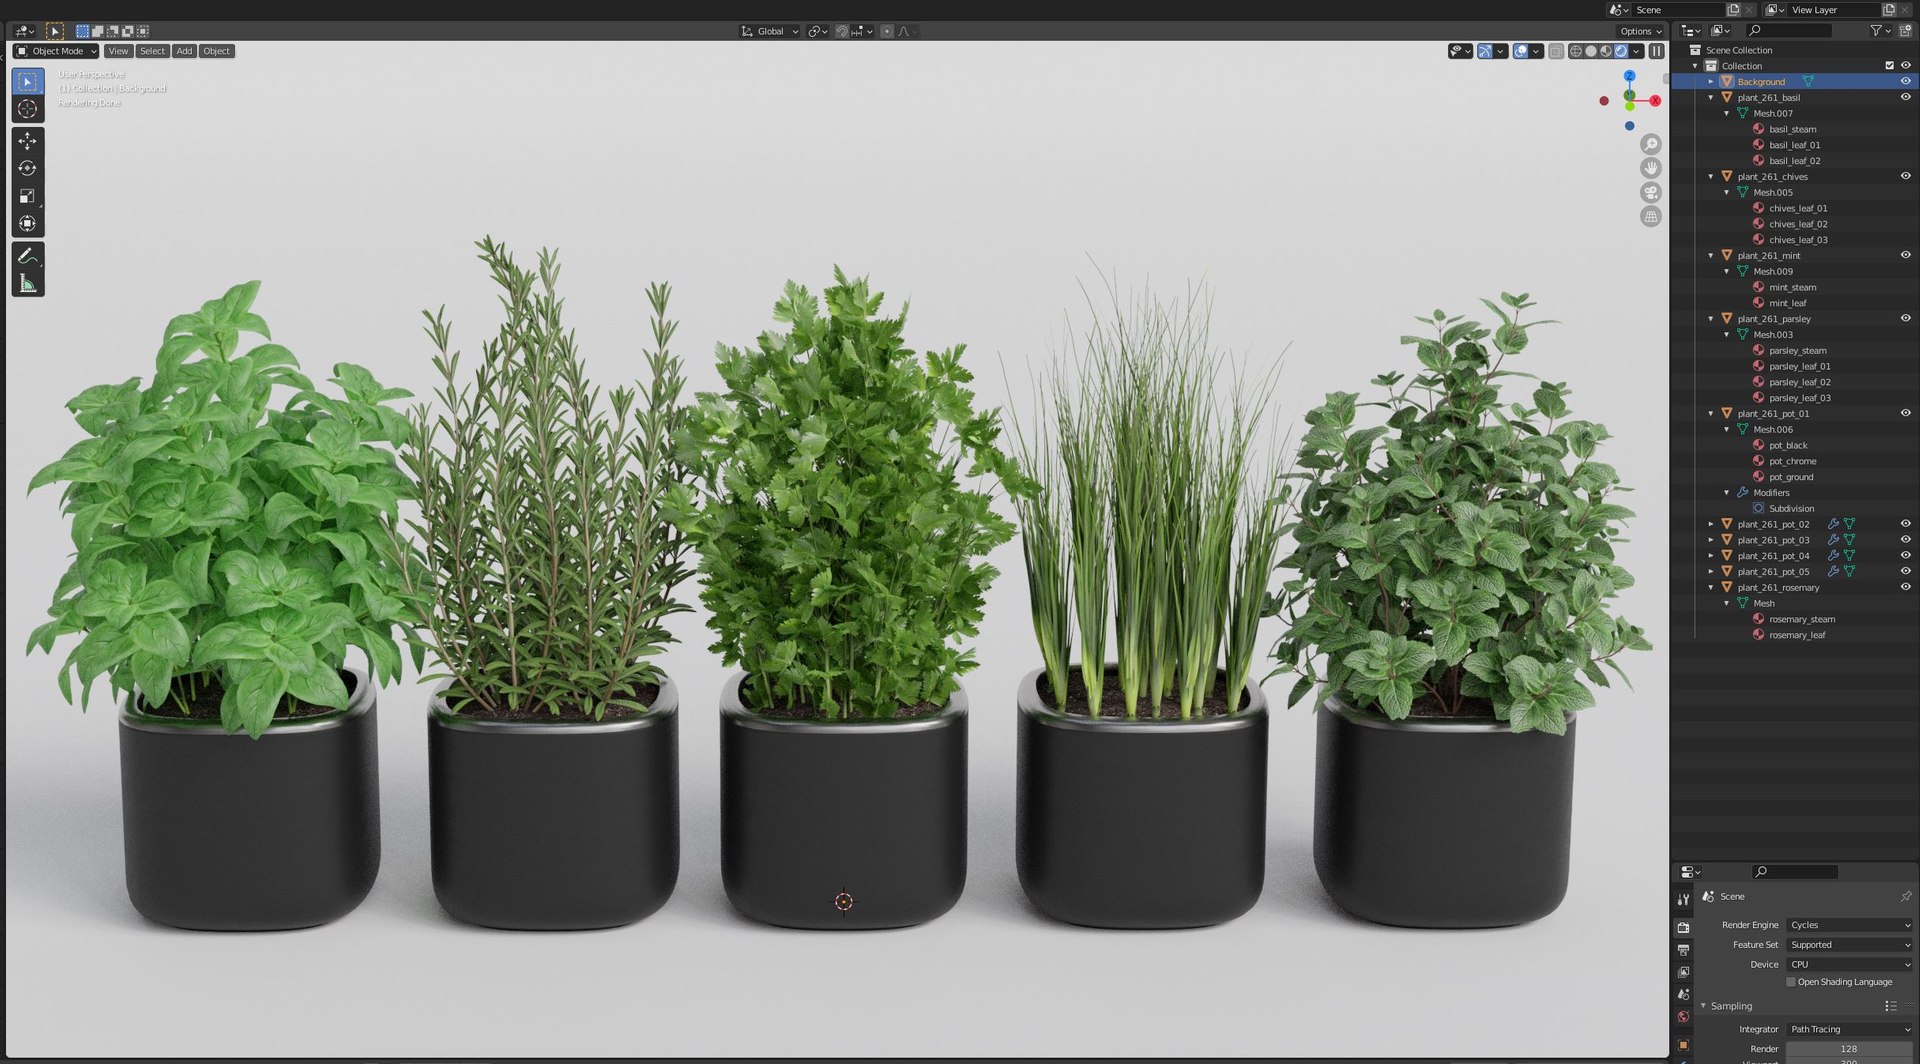
Task: Switch to solid viewport shading
Action: (x=1591, y=51)
